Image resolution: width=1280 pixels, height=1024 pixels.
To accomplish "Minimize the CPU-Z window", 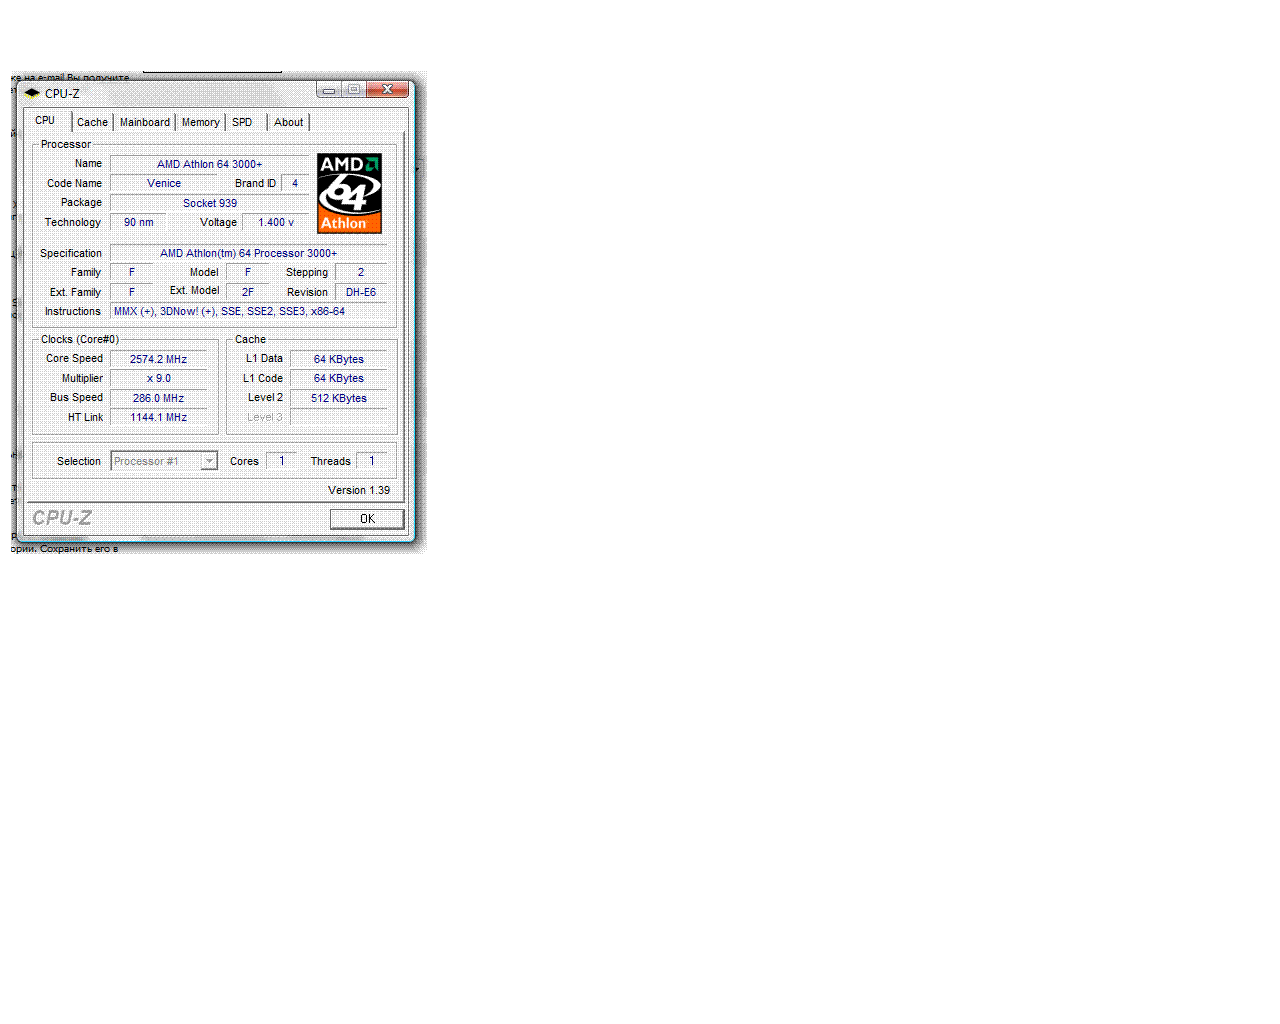I will click(x=329, y=90).
